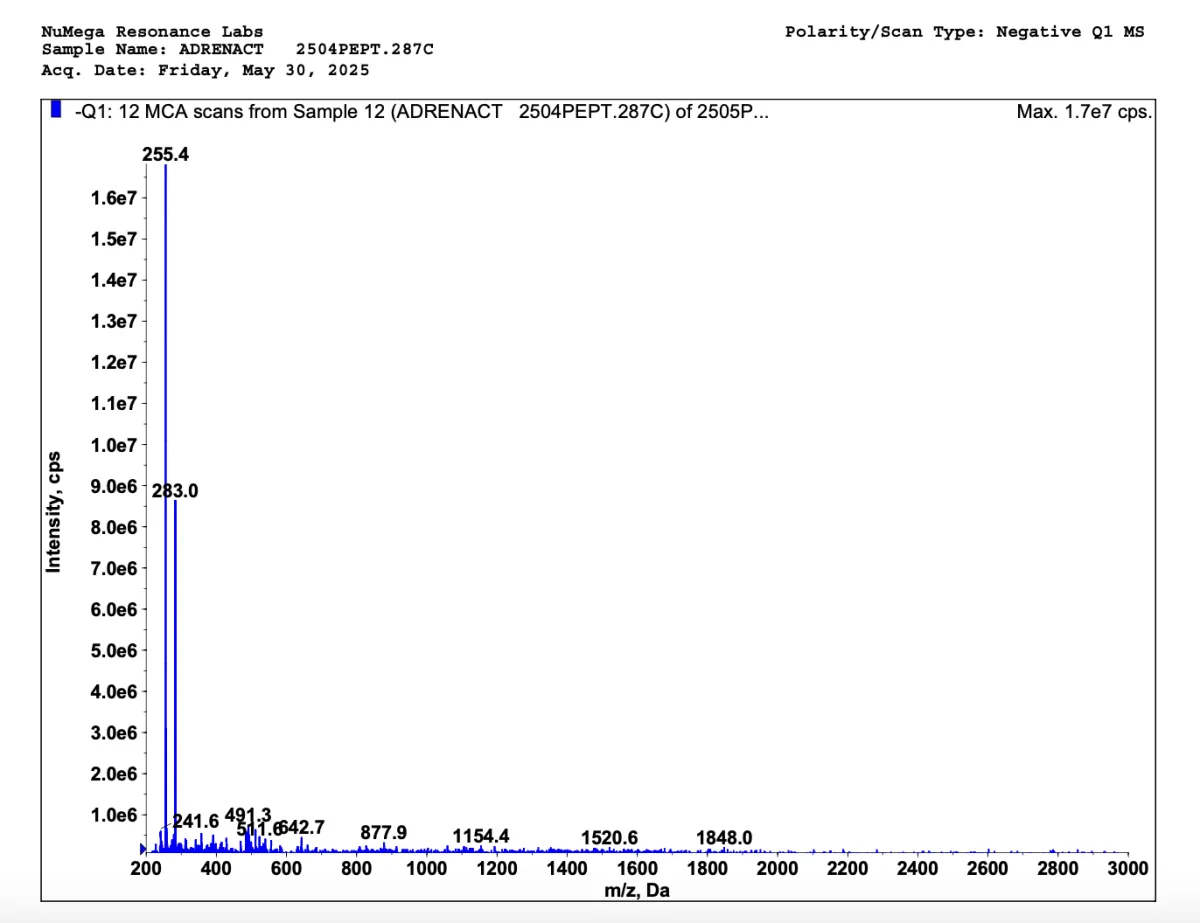Viewport: 1200px width, 923px height.
Task: Click 'Polarity/Scan Type: Negative Q1 MS' text
Action: click(x=965, y=32)
